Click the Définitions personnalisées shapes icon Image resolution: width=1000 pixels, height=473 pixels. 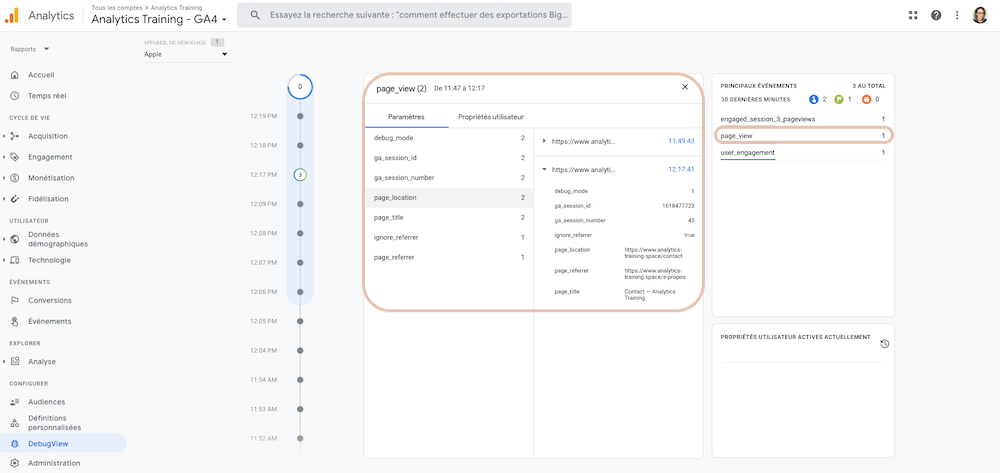click(x=15, y=423)
